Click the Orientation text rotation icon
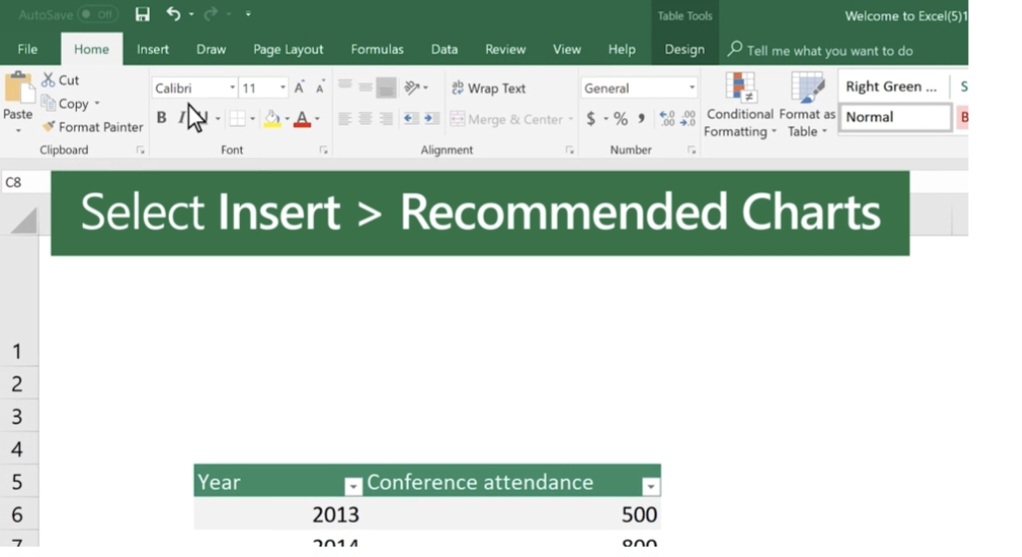This screenshot has width=1022, height=557. (x=412, y=87)
